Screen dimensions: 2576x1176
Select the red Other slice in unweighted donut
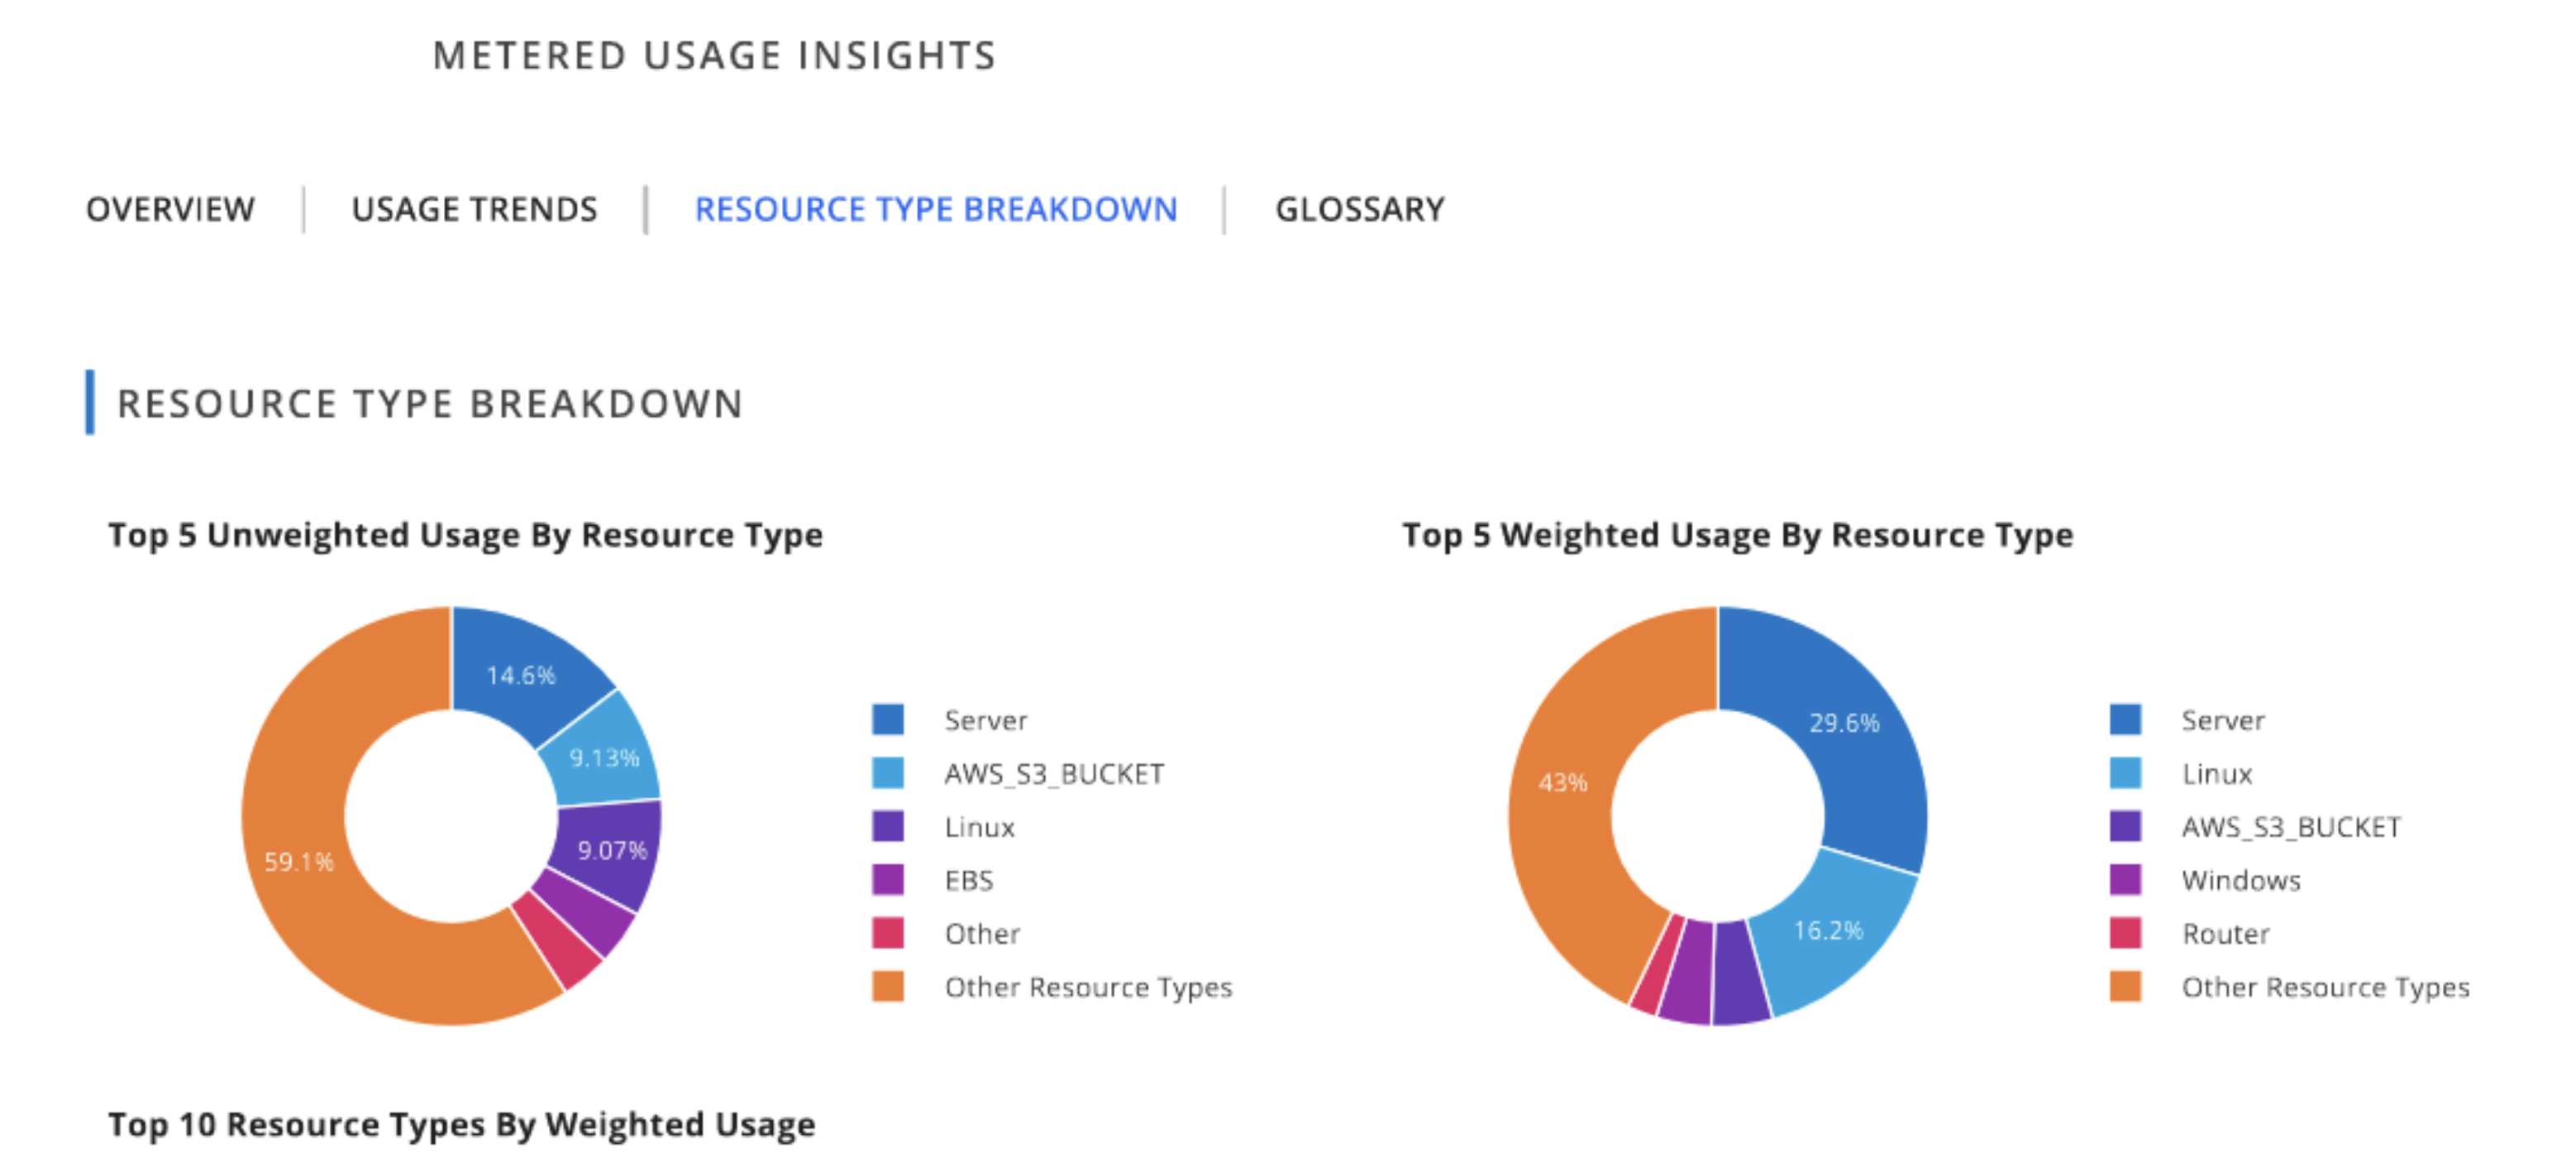pos(560,942)
